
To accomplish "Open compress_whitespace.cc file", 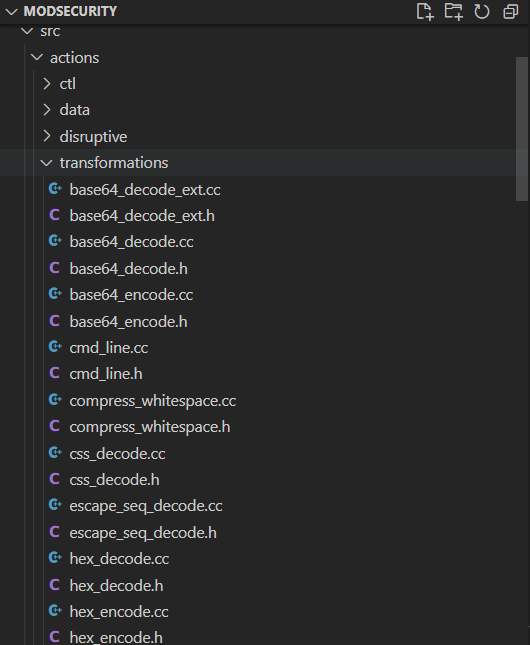I will tap(153, 401).
